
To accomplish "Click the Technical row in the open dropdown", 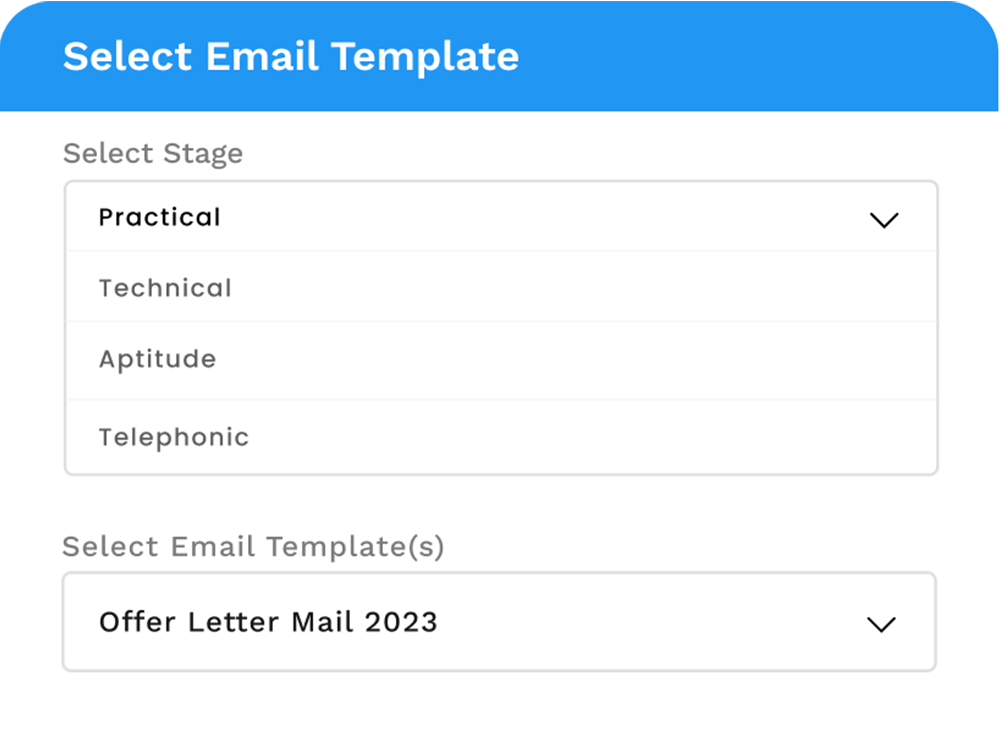I will pos(500,288).
